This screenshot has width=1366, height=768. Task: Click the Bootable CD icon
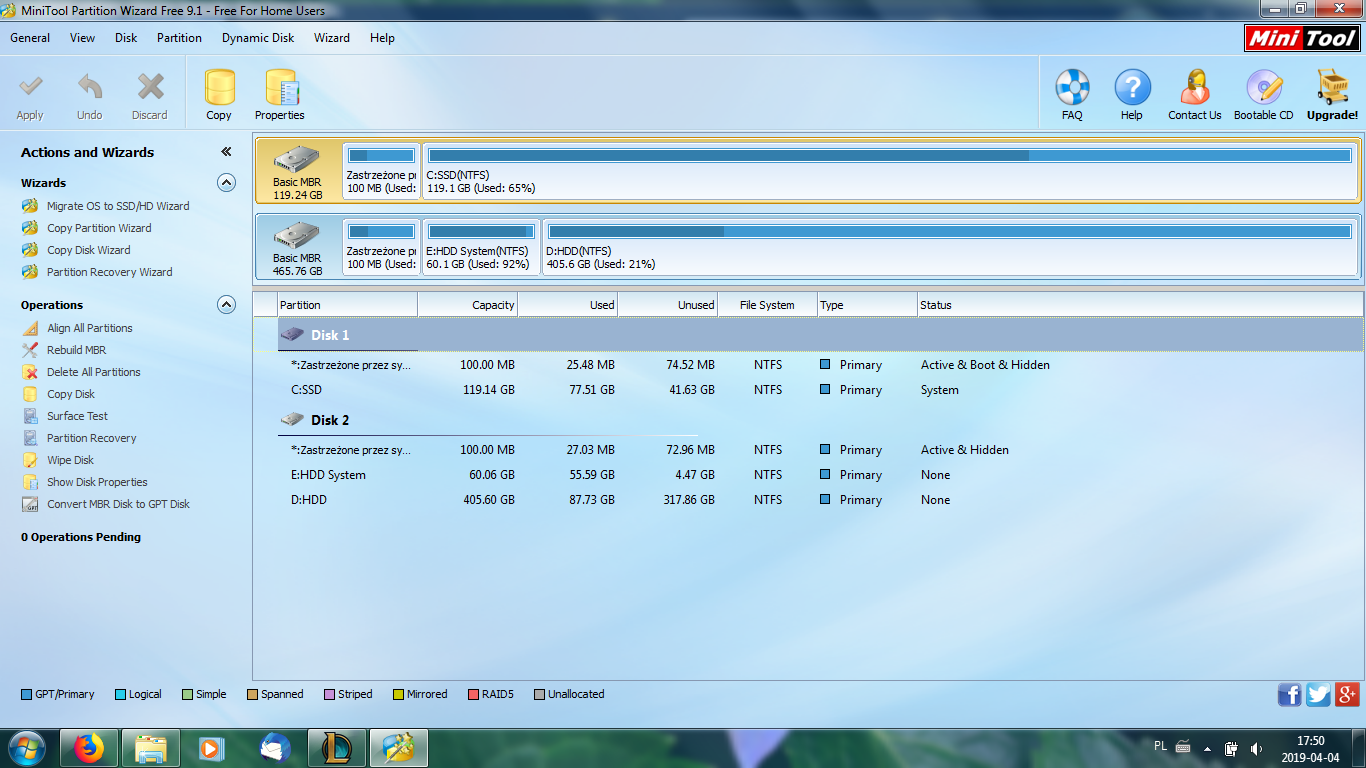pyautogui.click(x=1264, y=88)
